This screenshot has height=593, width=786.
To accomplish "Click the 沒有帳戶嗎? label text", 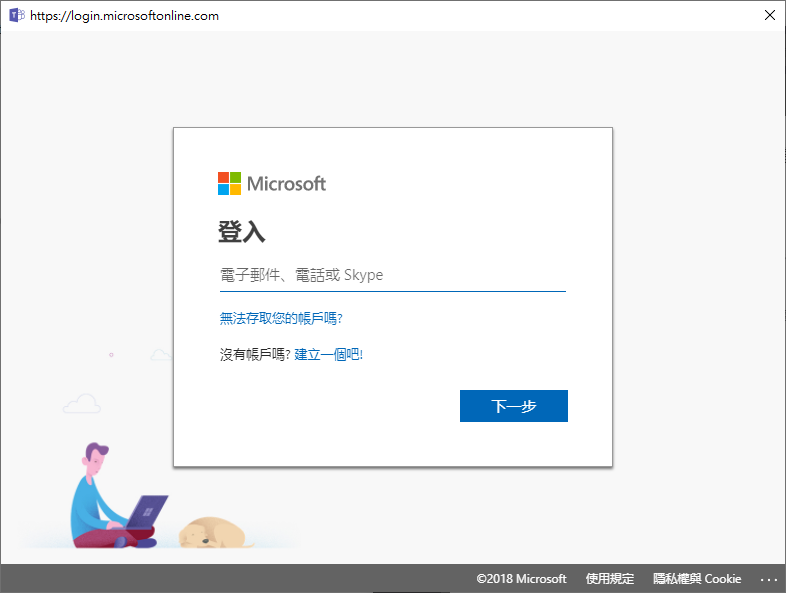I will [x=255, y=355].
